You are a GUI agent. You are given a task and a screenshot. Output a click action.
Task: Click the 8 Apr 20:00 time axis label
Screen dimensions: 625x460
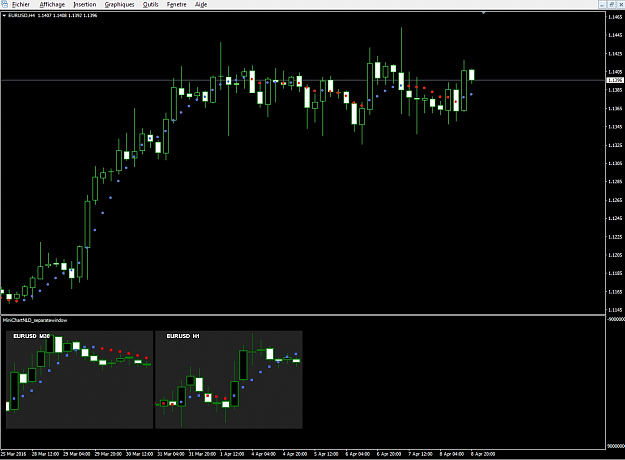point(483,454)
